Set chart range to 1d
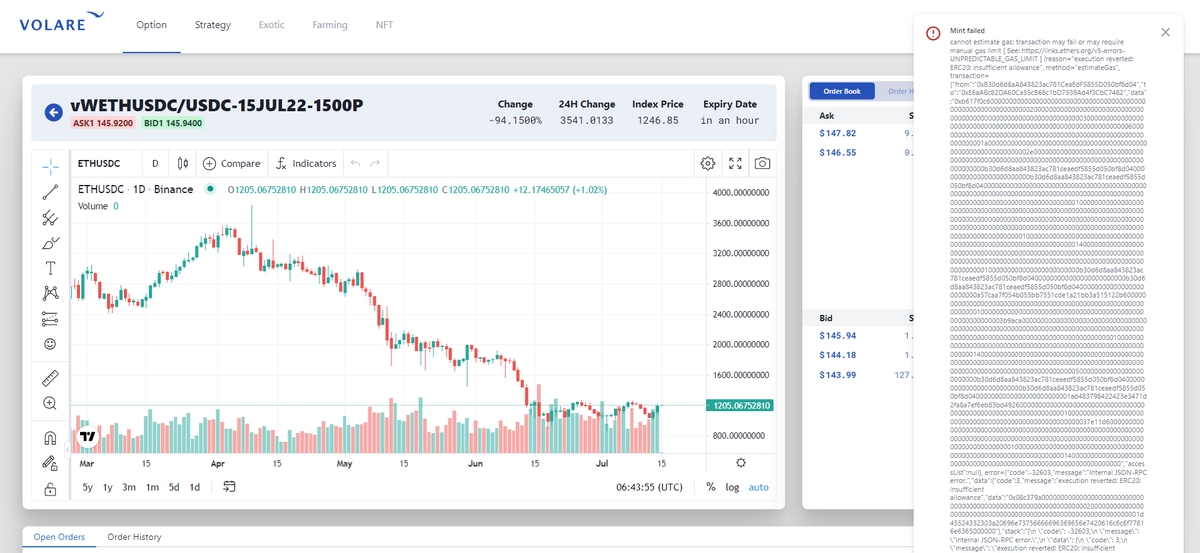This screenshot has height=553, width=1200. [x=195, y=487]
